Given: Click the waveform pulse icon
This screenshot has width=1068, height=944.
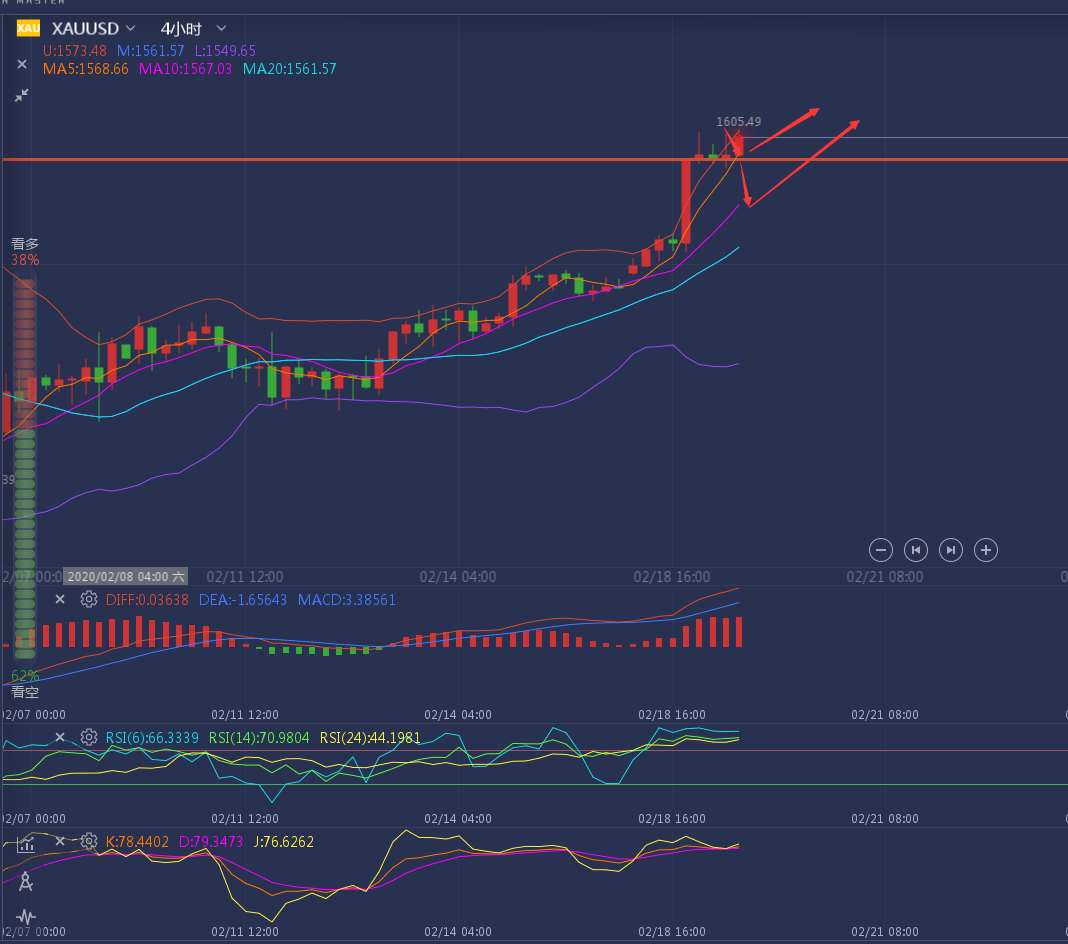Looking at the screenshot, I should click(x=26, y=916).
